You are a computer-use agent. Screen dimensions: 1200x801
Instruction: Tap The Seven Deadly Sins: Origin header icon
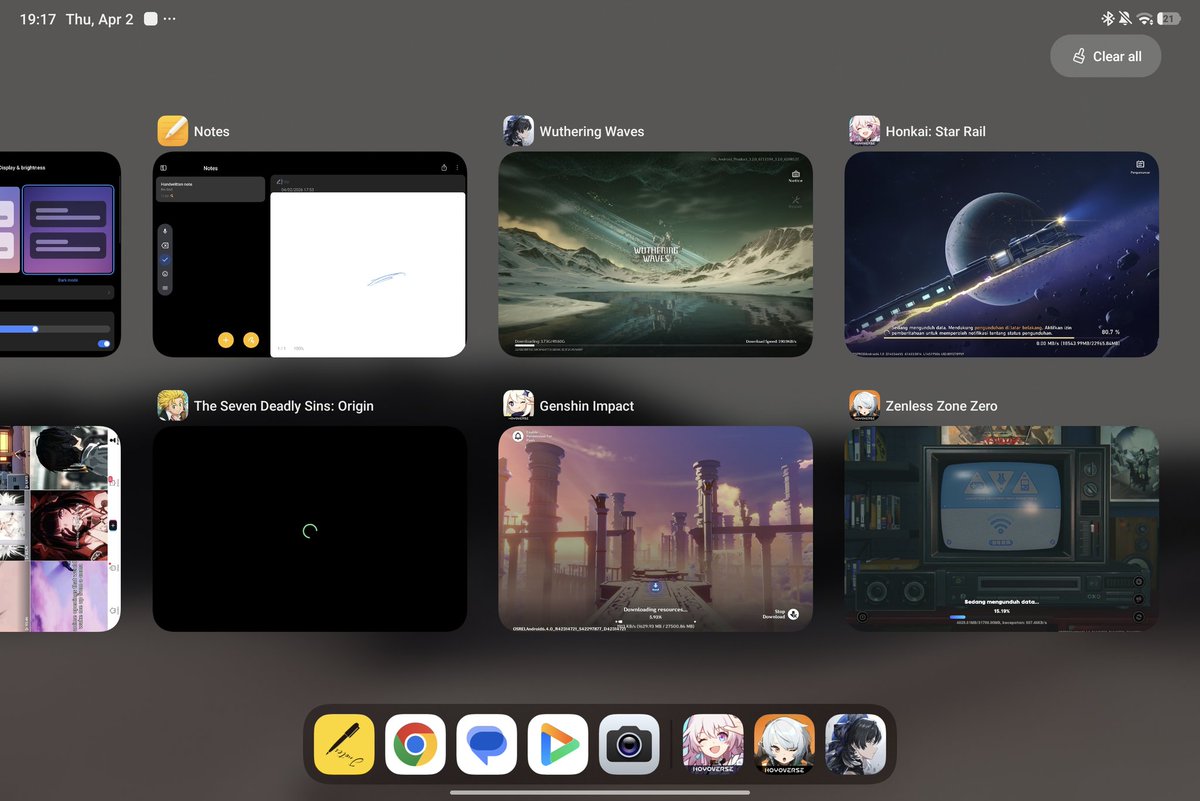pyautogui.click(x=173, y=405)
